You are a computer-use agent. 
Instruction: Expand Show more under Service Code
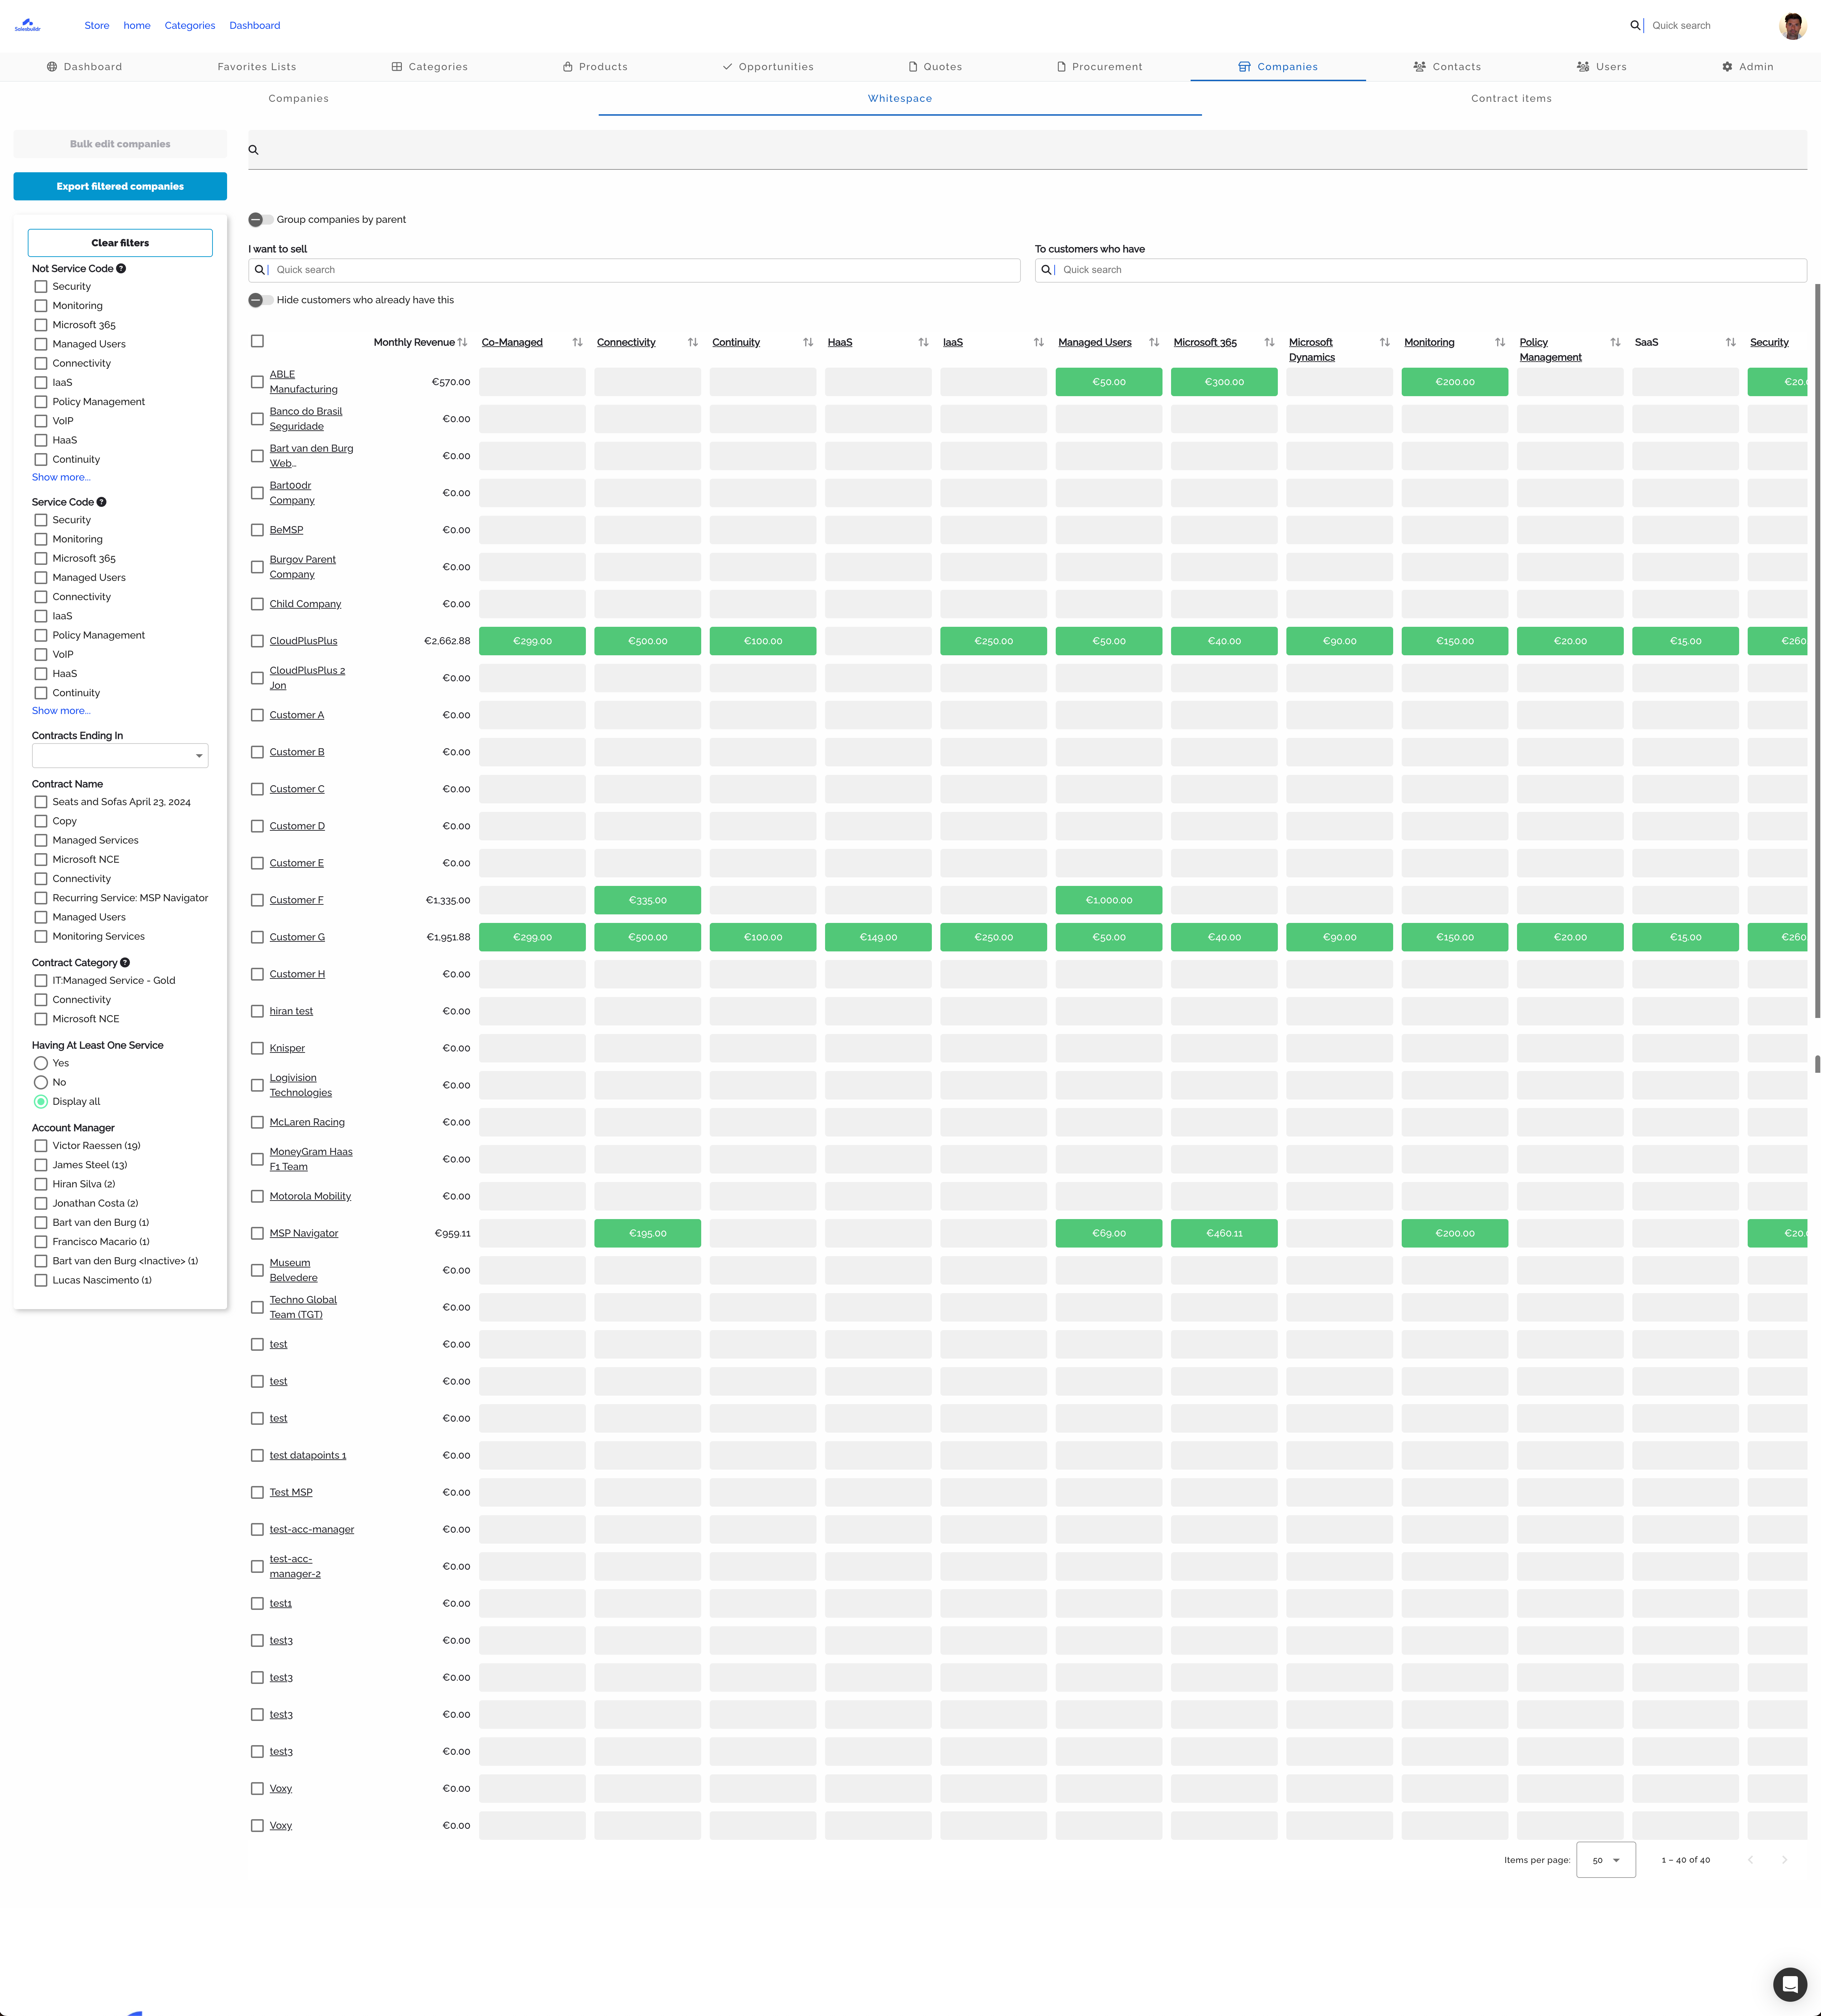coord(61,711)
